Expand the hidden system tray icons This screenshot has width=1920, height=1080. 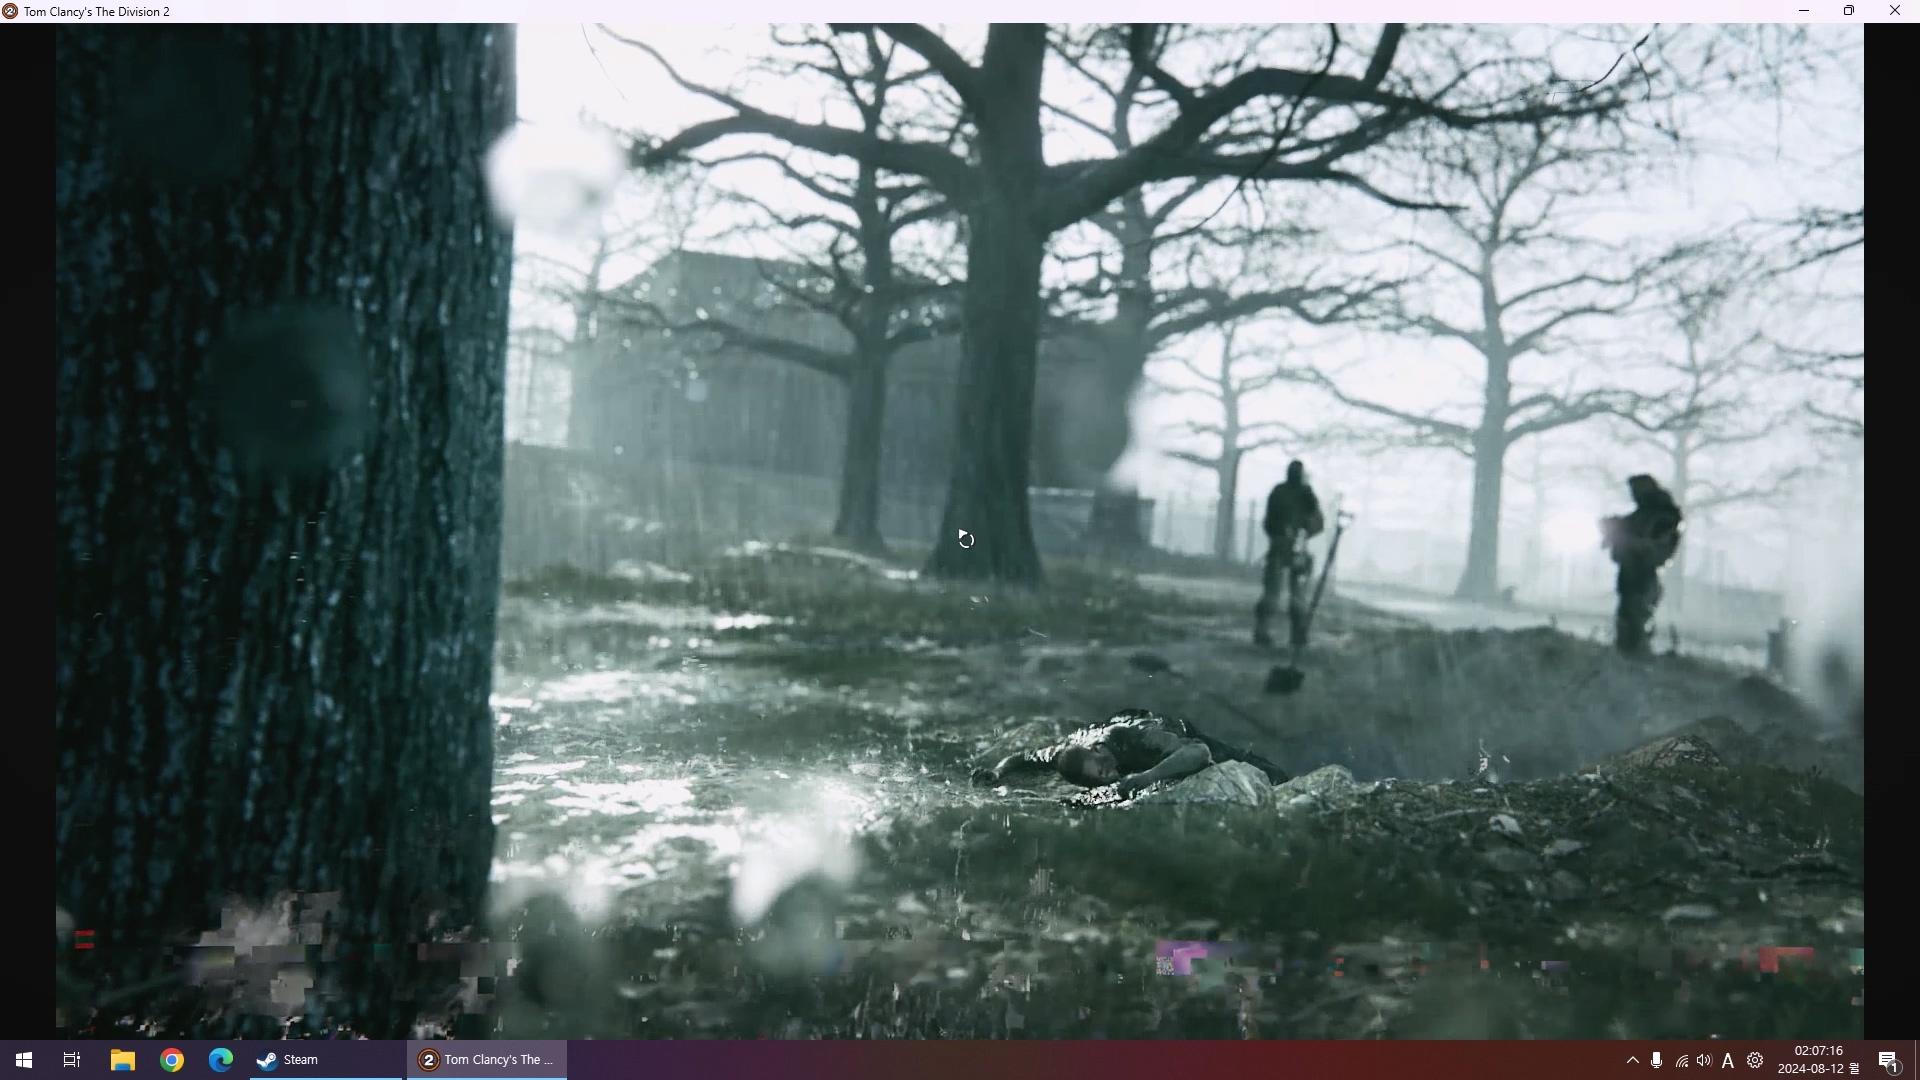[x=1633, y=1060]
